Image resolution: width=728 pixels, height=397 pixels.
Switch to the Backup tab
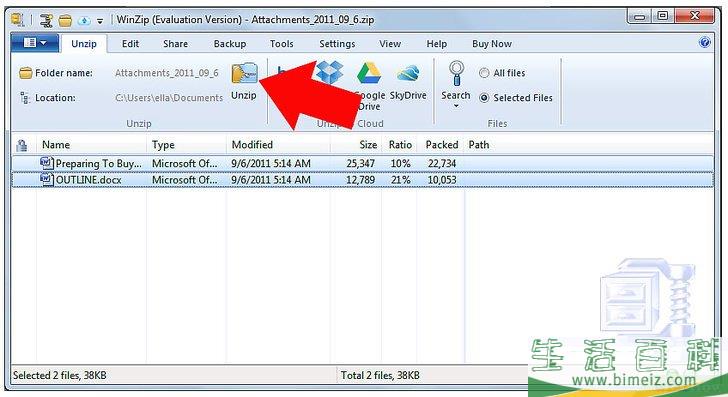click(x=230, y=44)
